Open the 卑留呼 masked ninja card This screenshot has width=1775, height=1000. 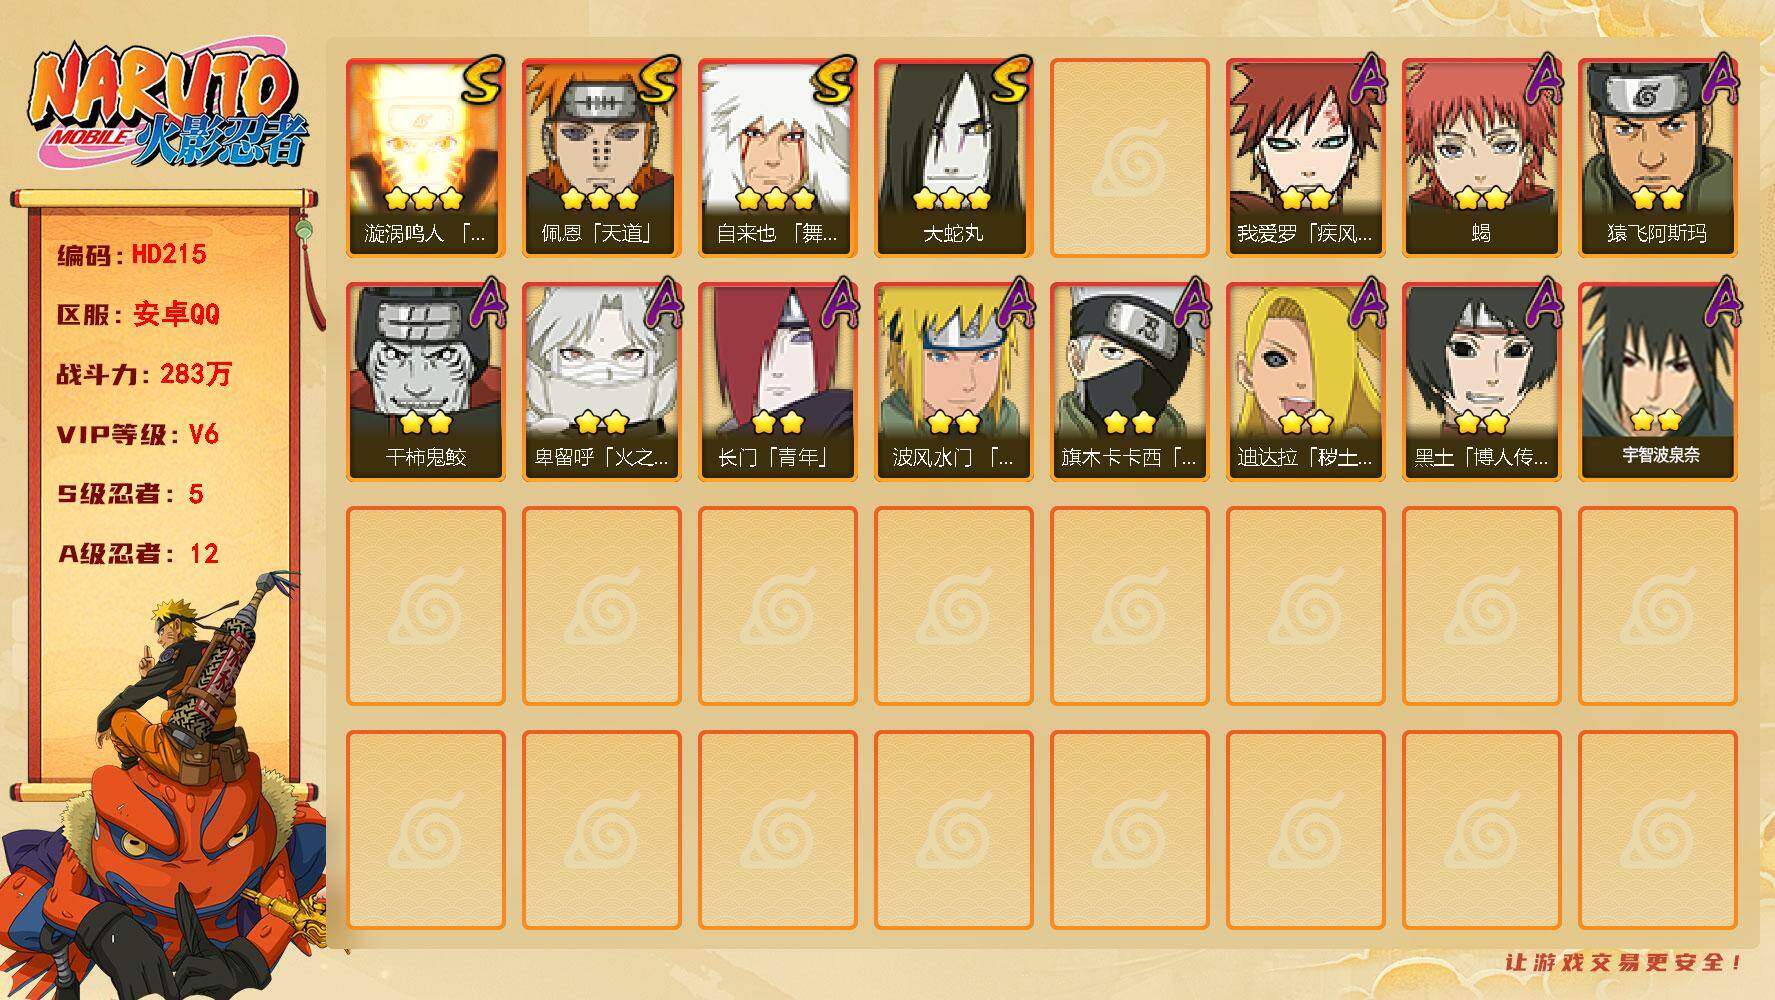pyautogui.click(x=602, y=382)
